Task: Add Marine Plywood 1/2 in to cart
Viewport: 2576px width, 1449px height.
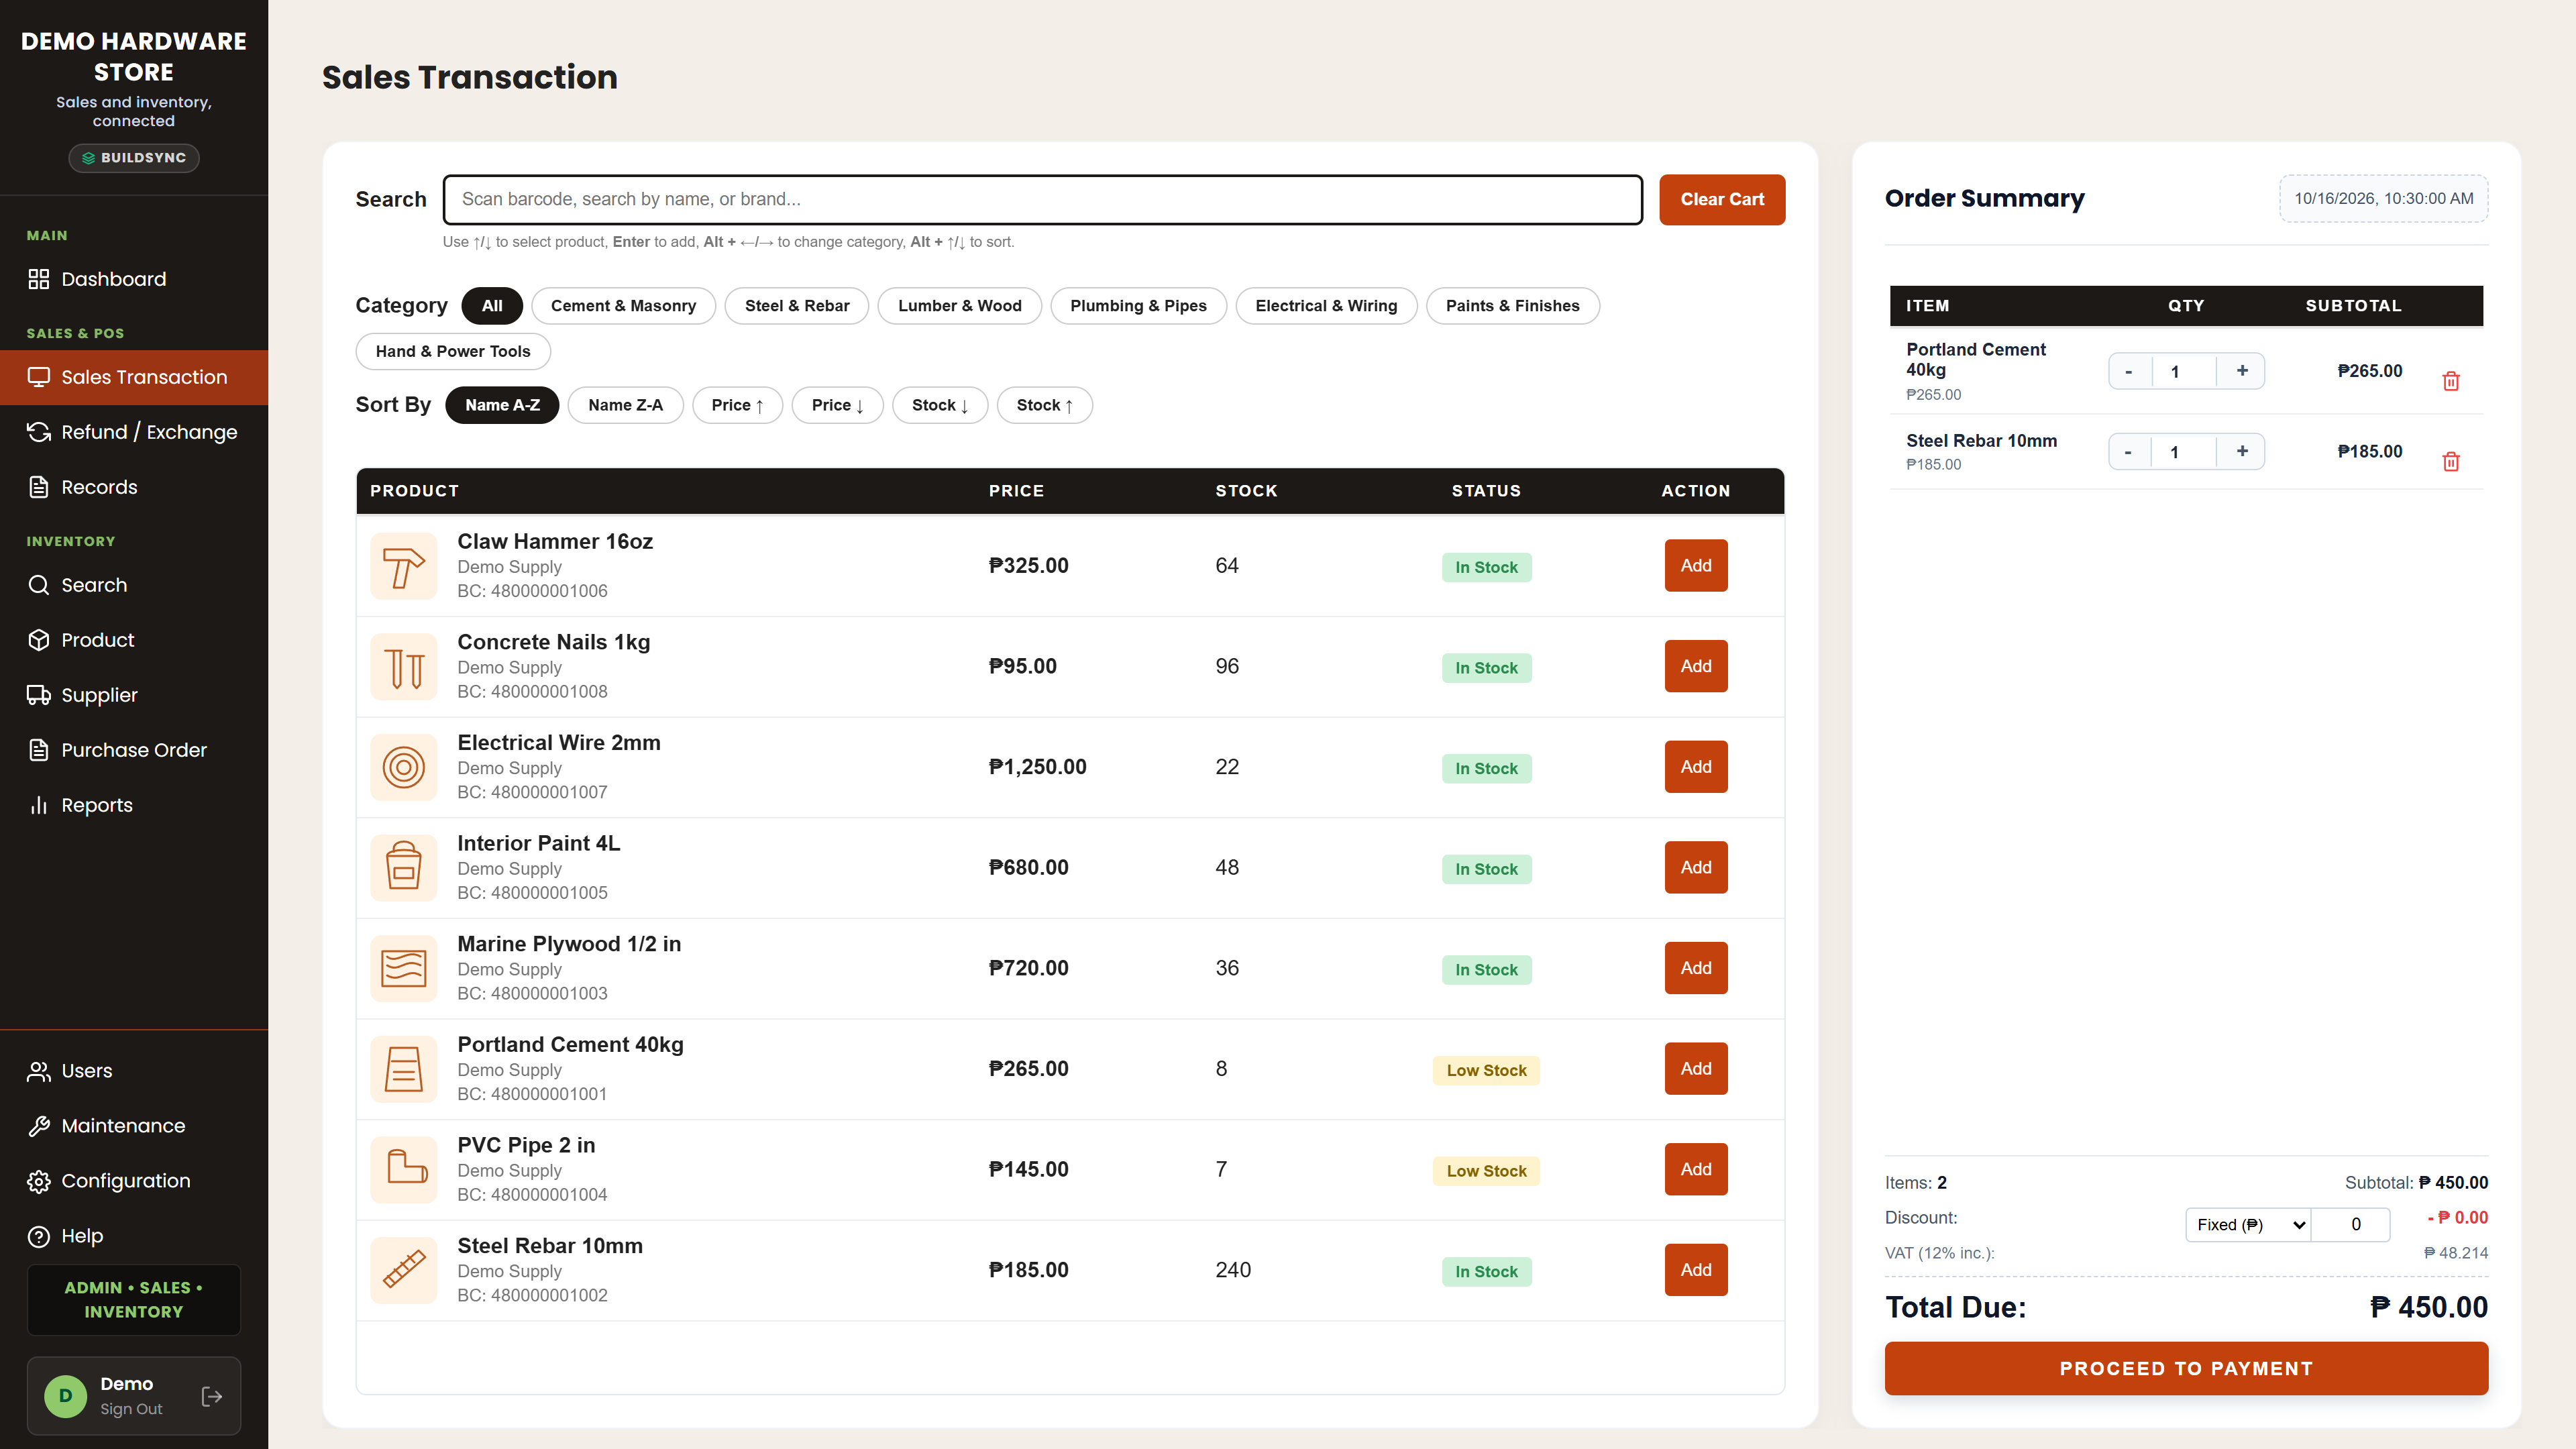Action: coord(1696,968)
